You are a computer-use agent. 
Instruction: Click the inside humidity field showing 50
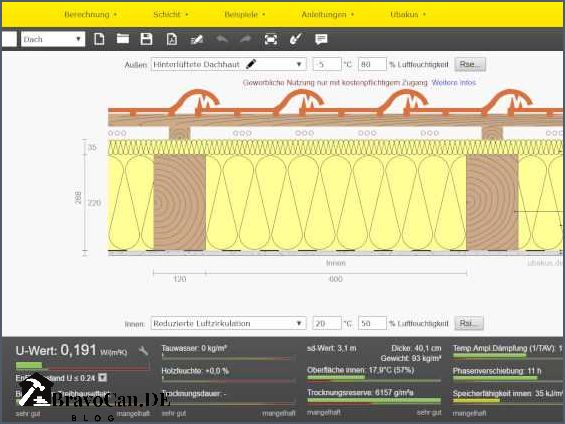(x=372, y=323)
